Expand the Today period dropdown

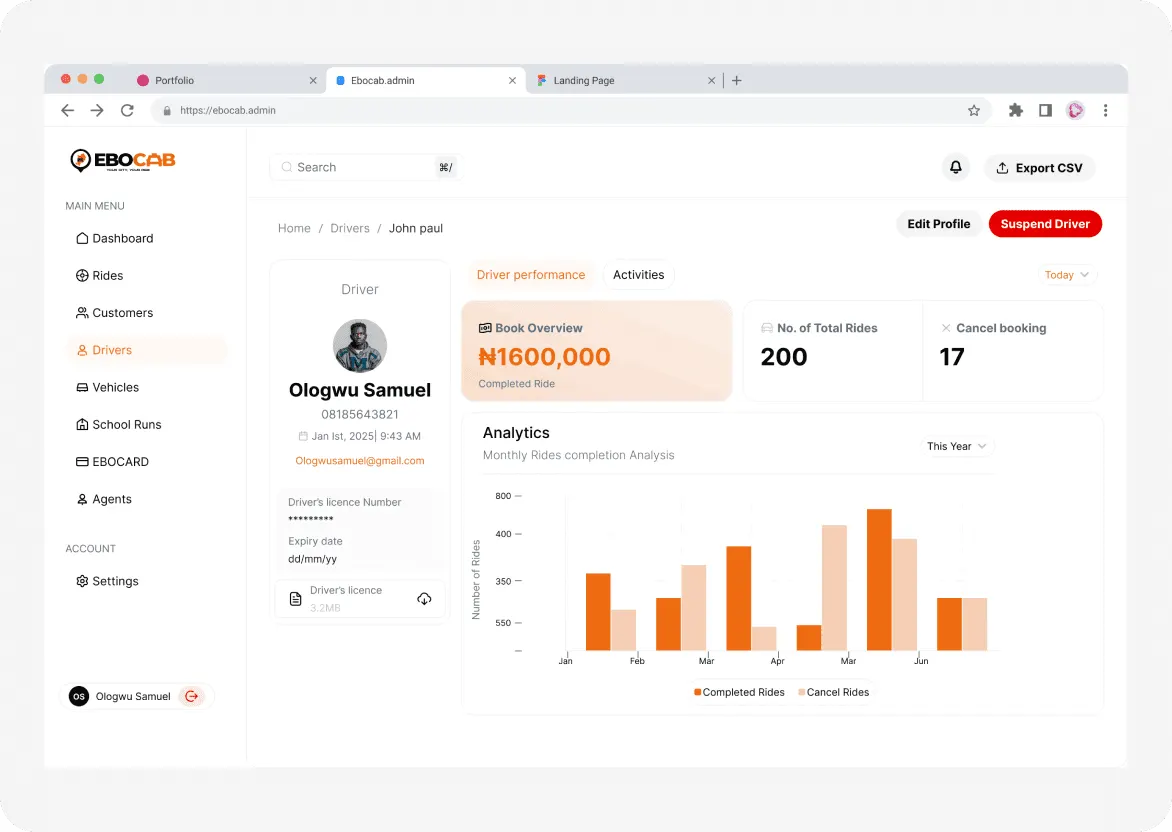point(1067,275)
